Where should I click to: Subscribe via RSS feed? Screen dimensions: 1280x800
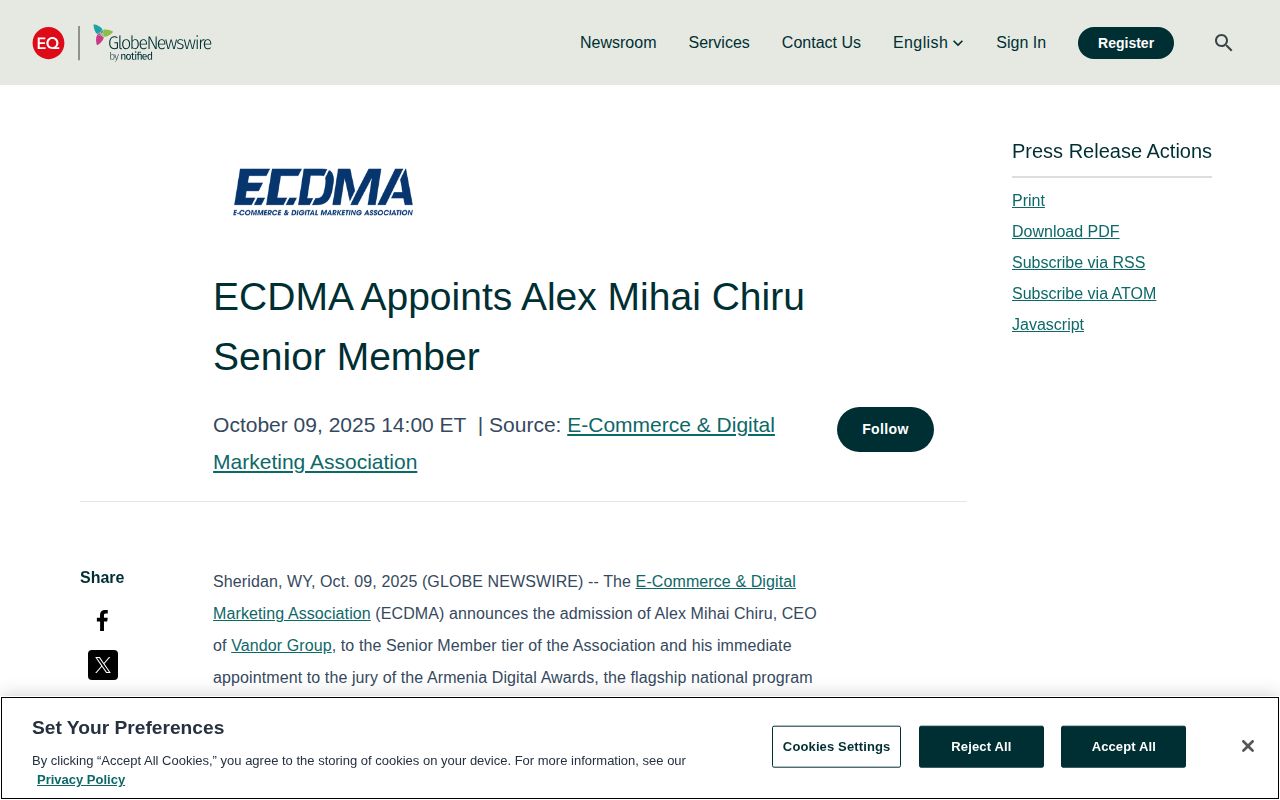[1078, 262]
